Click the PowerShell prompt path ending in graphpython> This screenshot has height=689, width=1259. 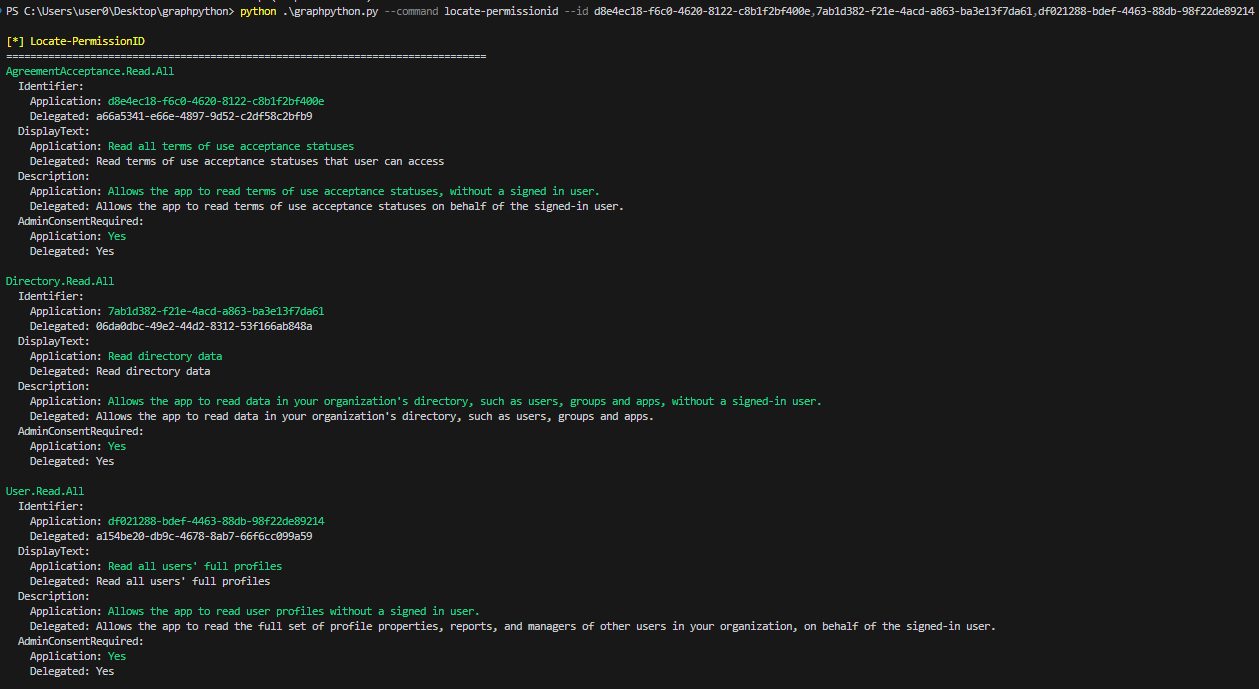(x=120, y=10)
